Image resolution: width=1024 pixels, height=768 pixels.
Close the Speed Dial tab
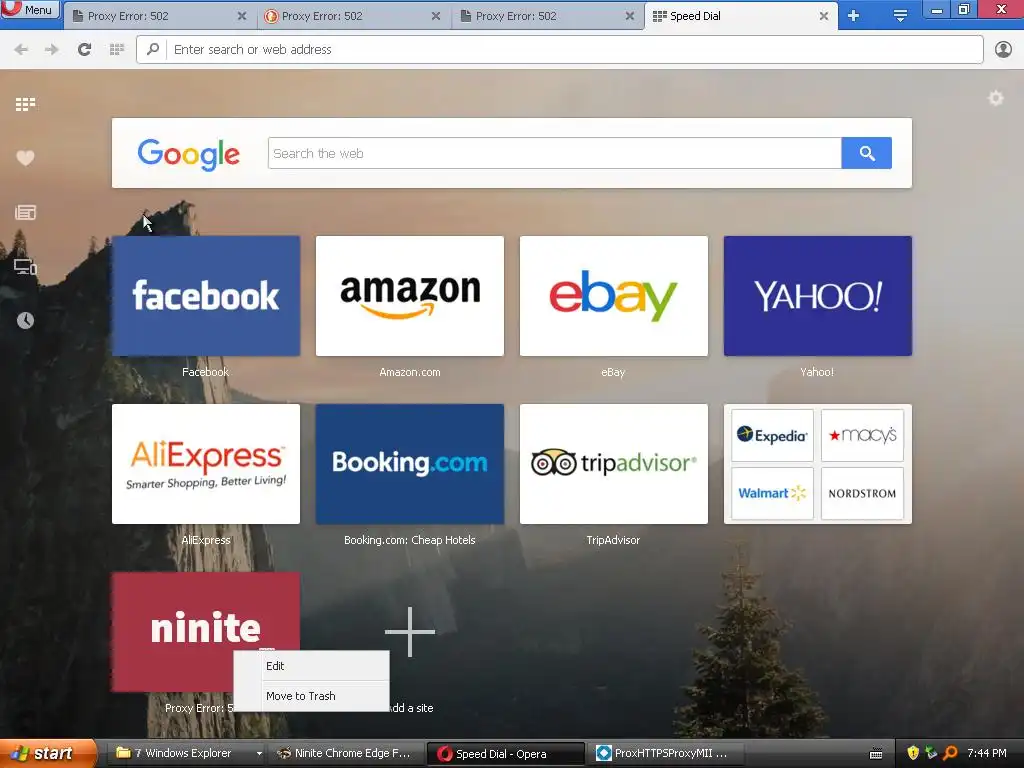coord(824,16)
